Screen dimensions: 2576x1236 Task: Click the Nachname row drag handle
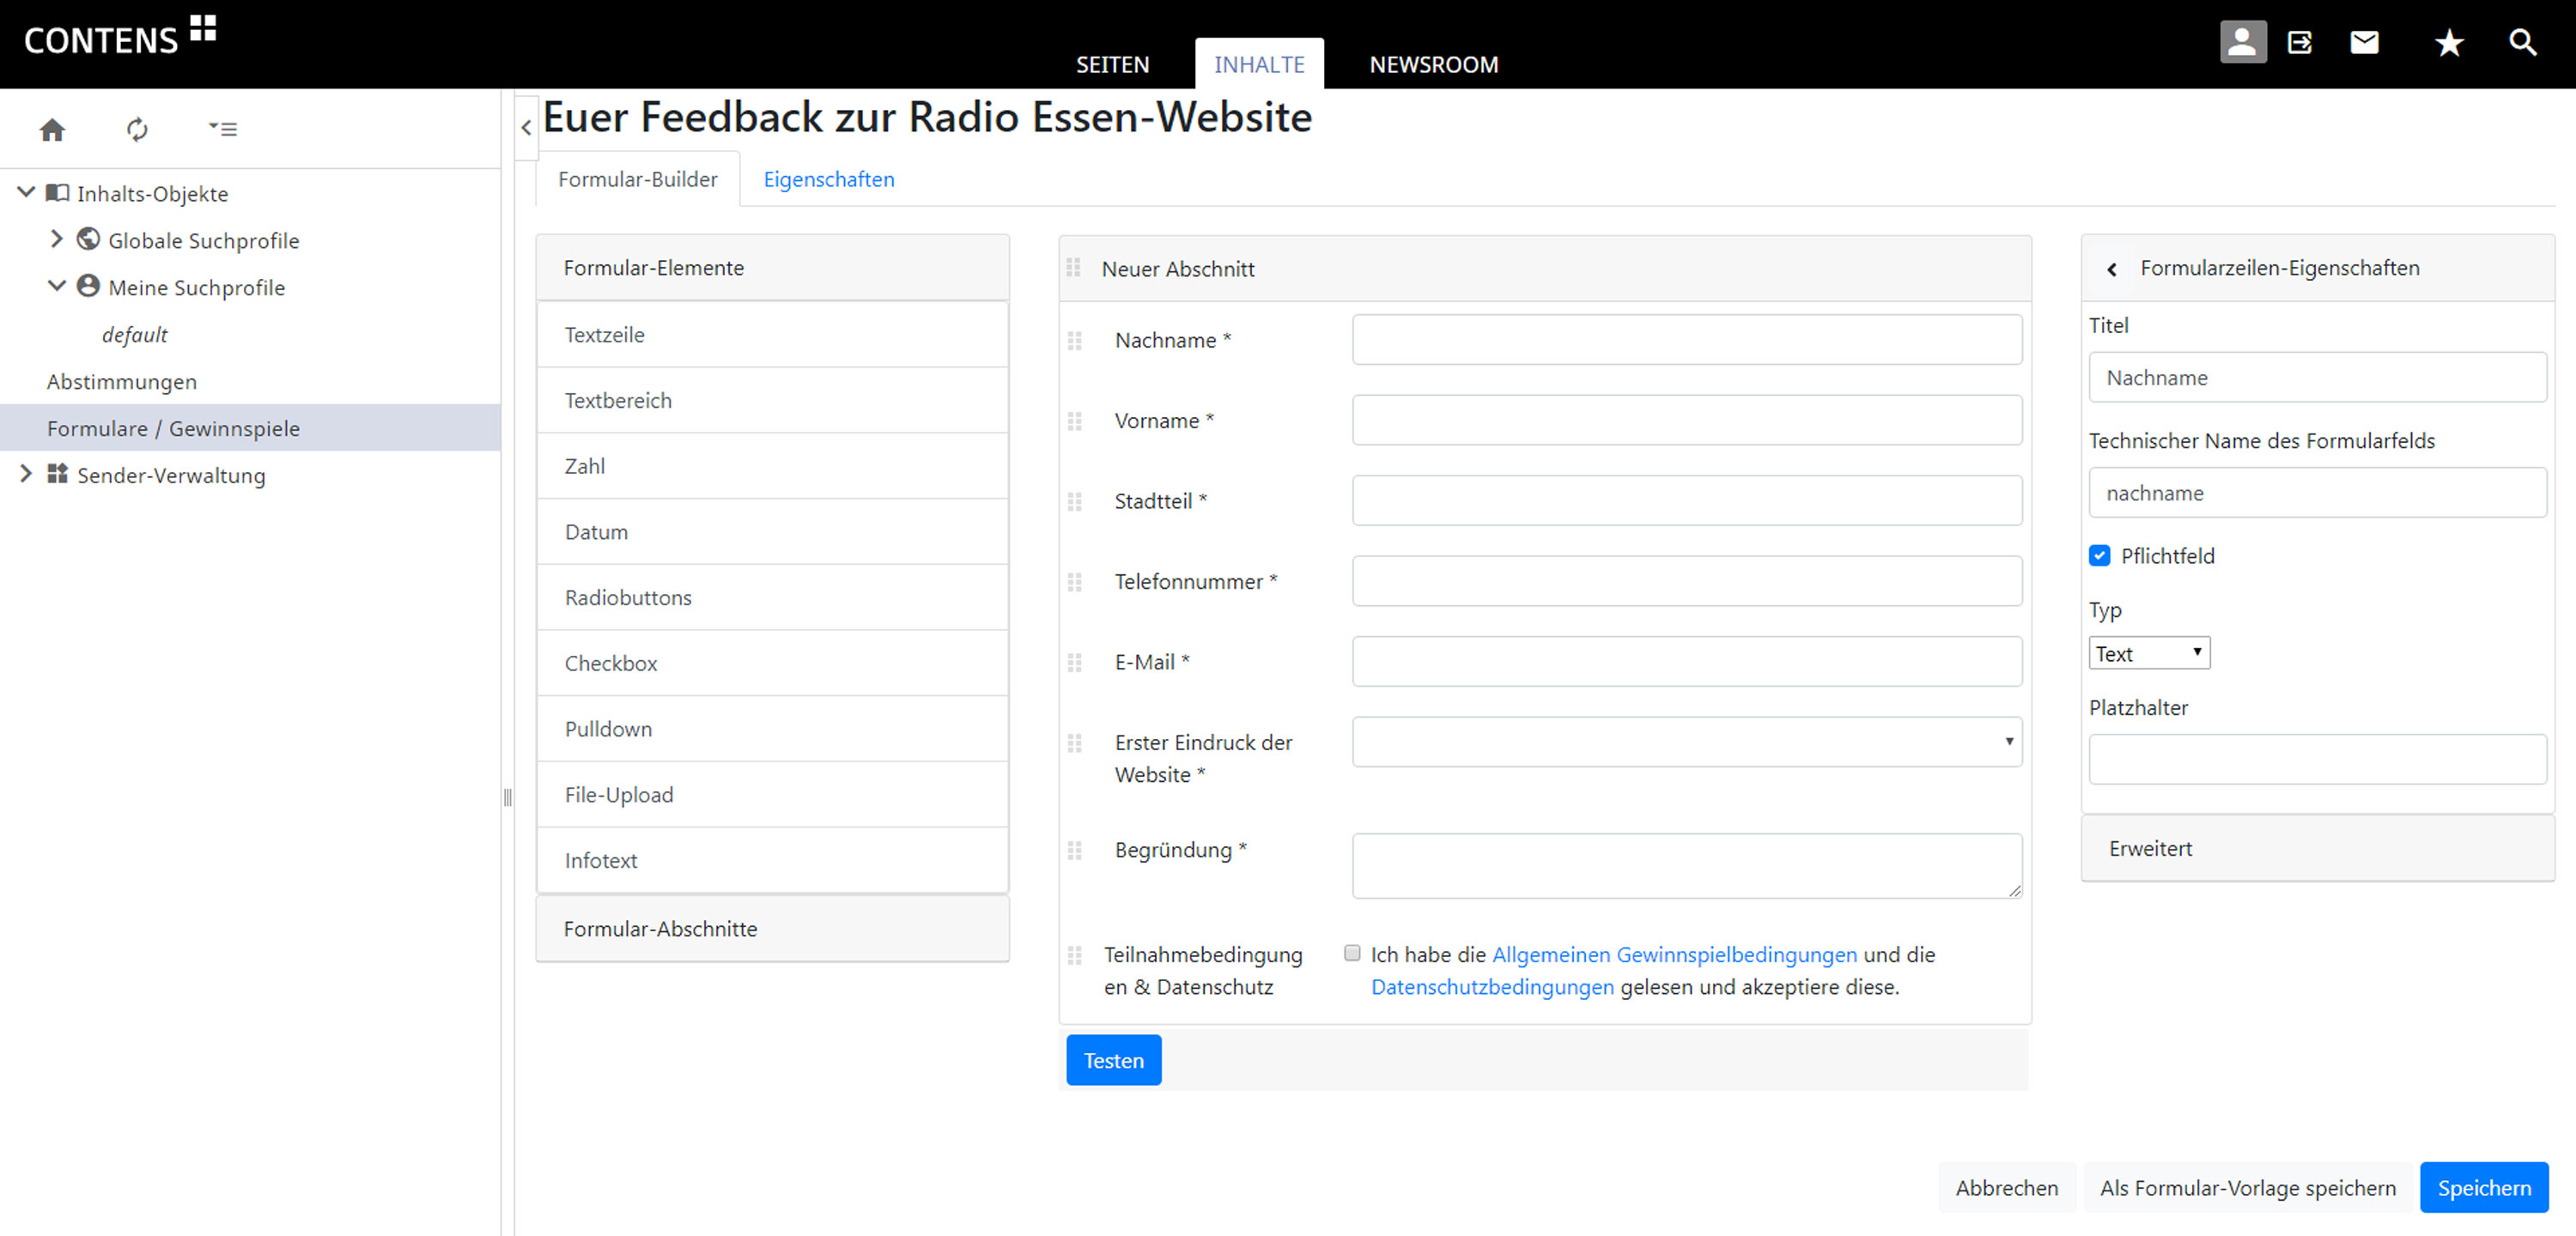click(1075, 341)
